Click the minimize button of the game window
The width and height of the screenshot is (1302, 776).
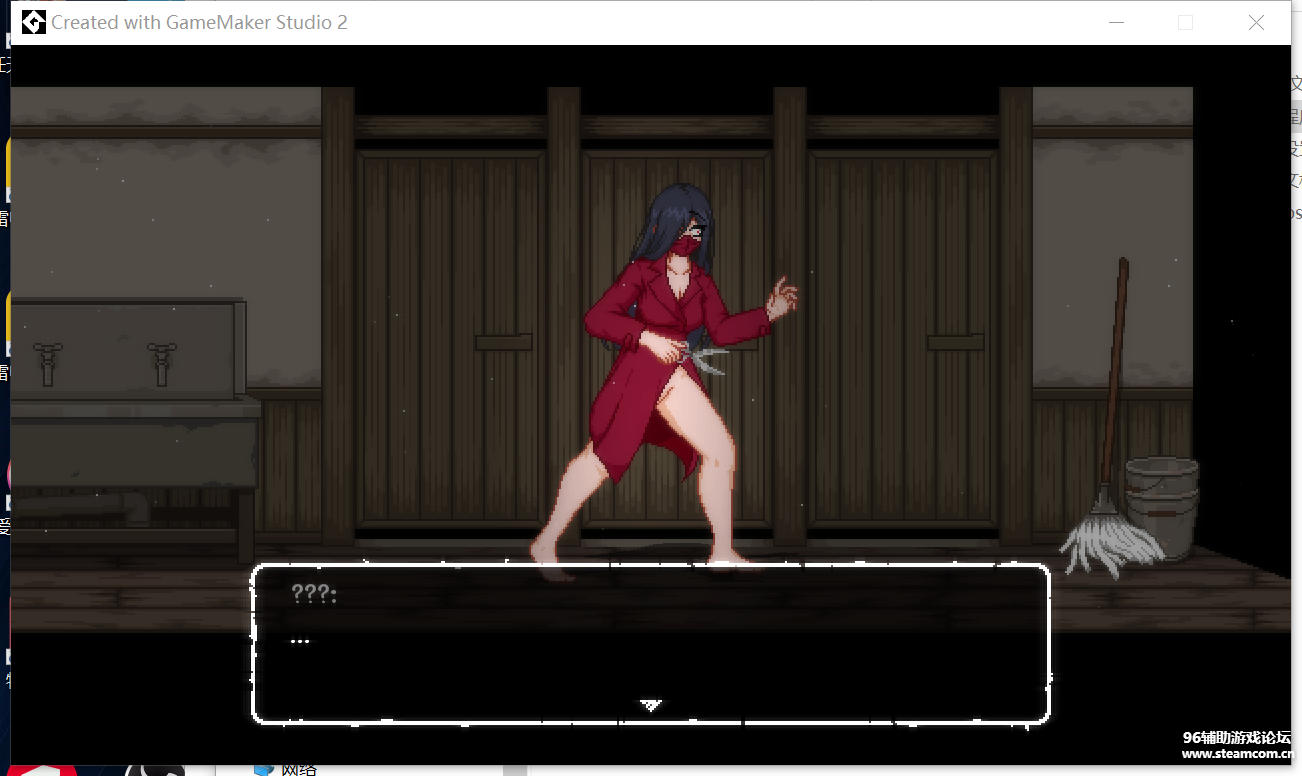coord(1117,22)
